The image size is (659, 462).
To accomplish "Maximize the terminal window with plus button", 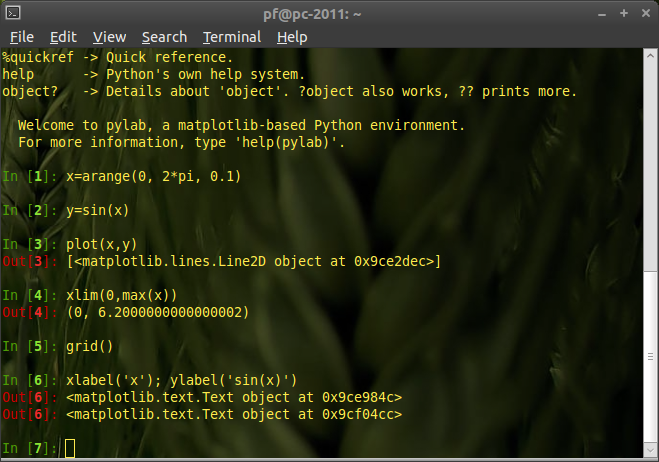I will coord(624,13).
